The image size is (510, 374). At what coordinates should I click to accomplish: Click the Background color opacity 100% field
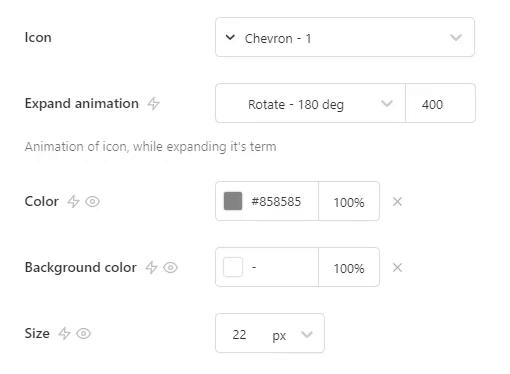click(349, 267)
